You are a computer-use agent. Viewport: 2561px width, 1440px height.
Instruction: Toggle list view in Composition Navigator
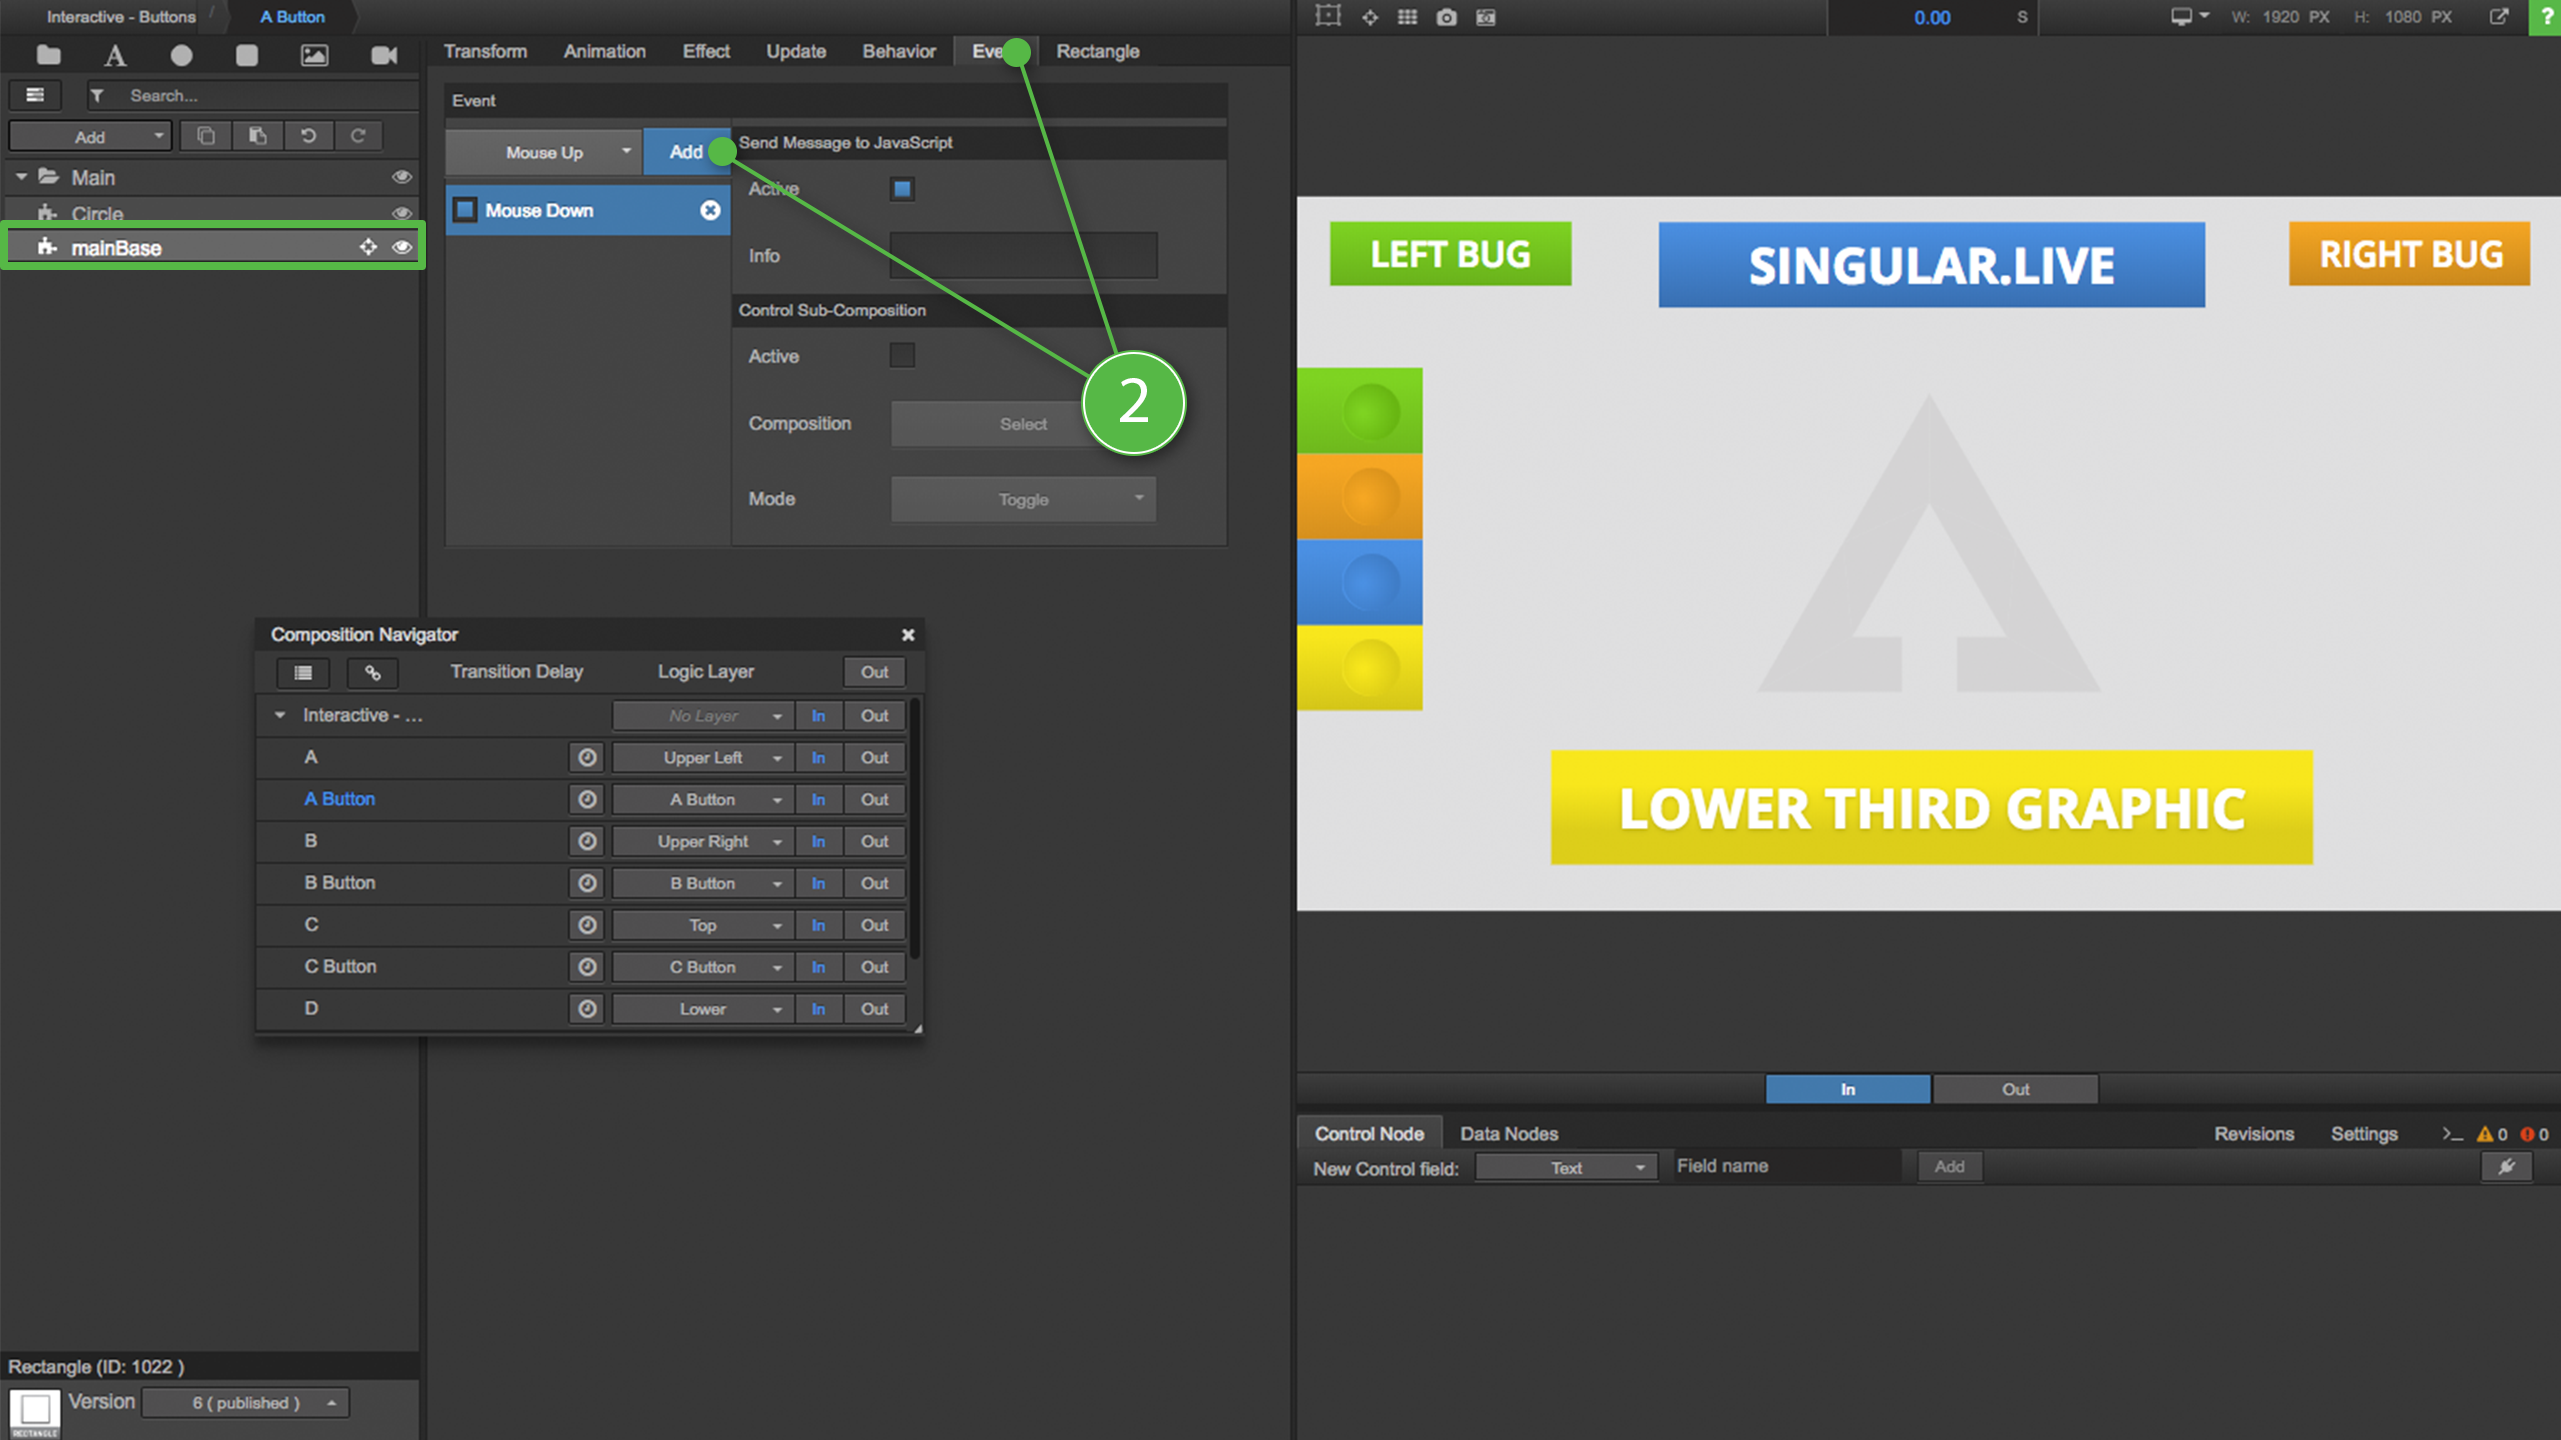tap(303, 672)
